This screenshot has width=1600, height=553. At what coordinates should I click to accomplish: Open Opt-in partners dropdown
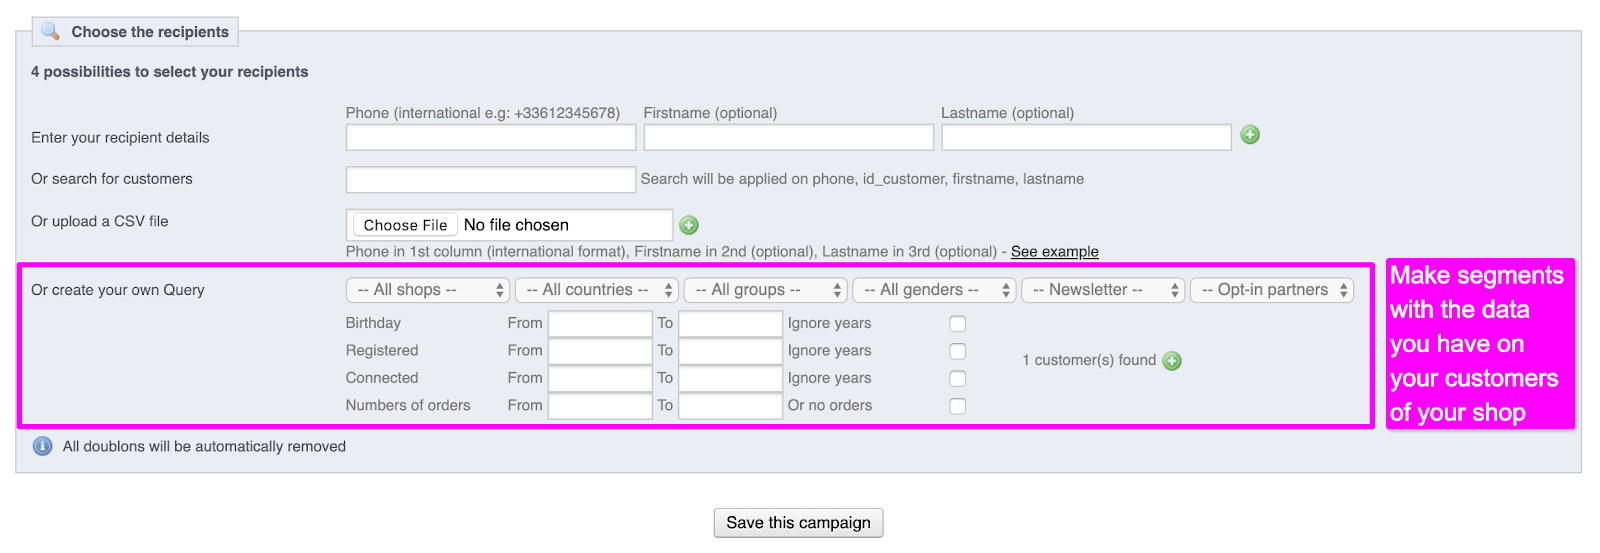(x=1272, y=290)
